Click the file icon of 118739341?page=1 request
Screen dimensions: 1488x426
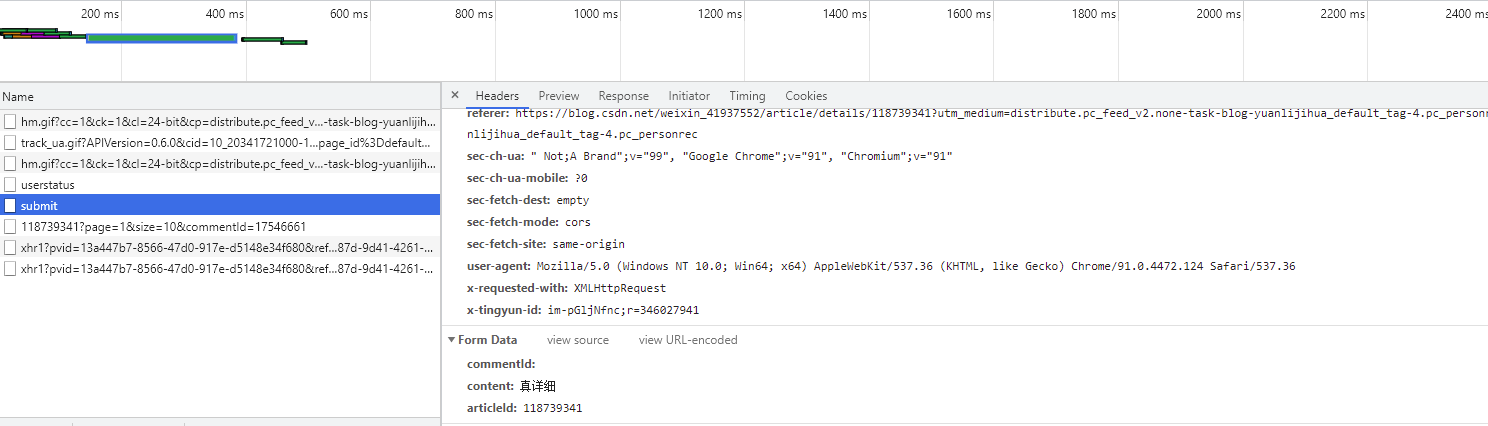point(10,227)
